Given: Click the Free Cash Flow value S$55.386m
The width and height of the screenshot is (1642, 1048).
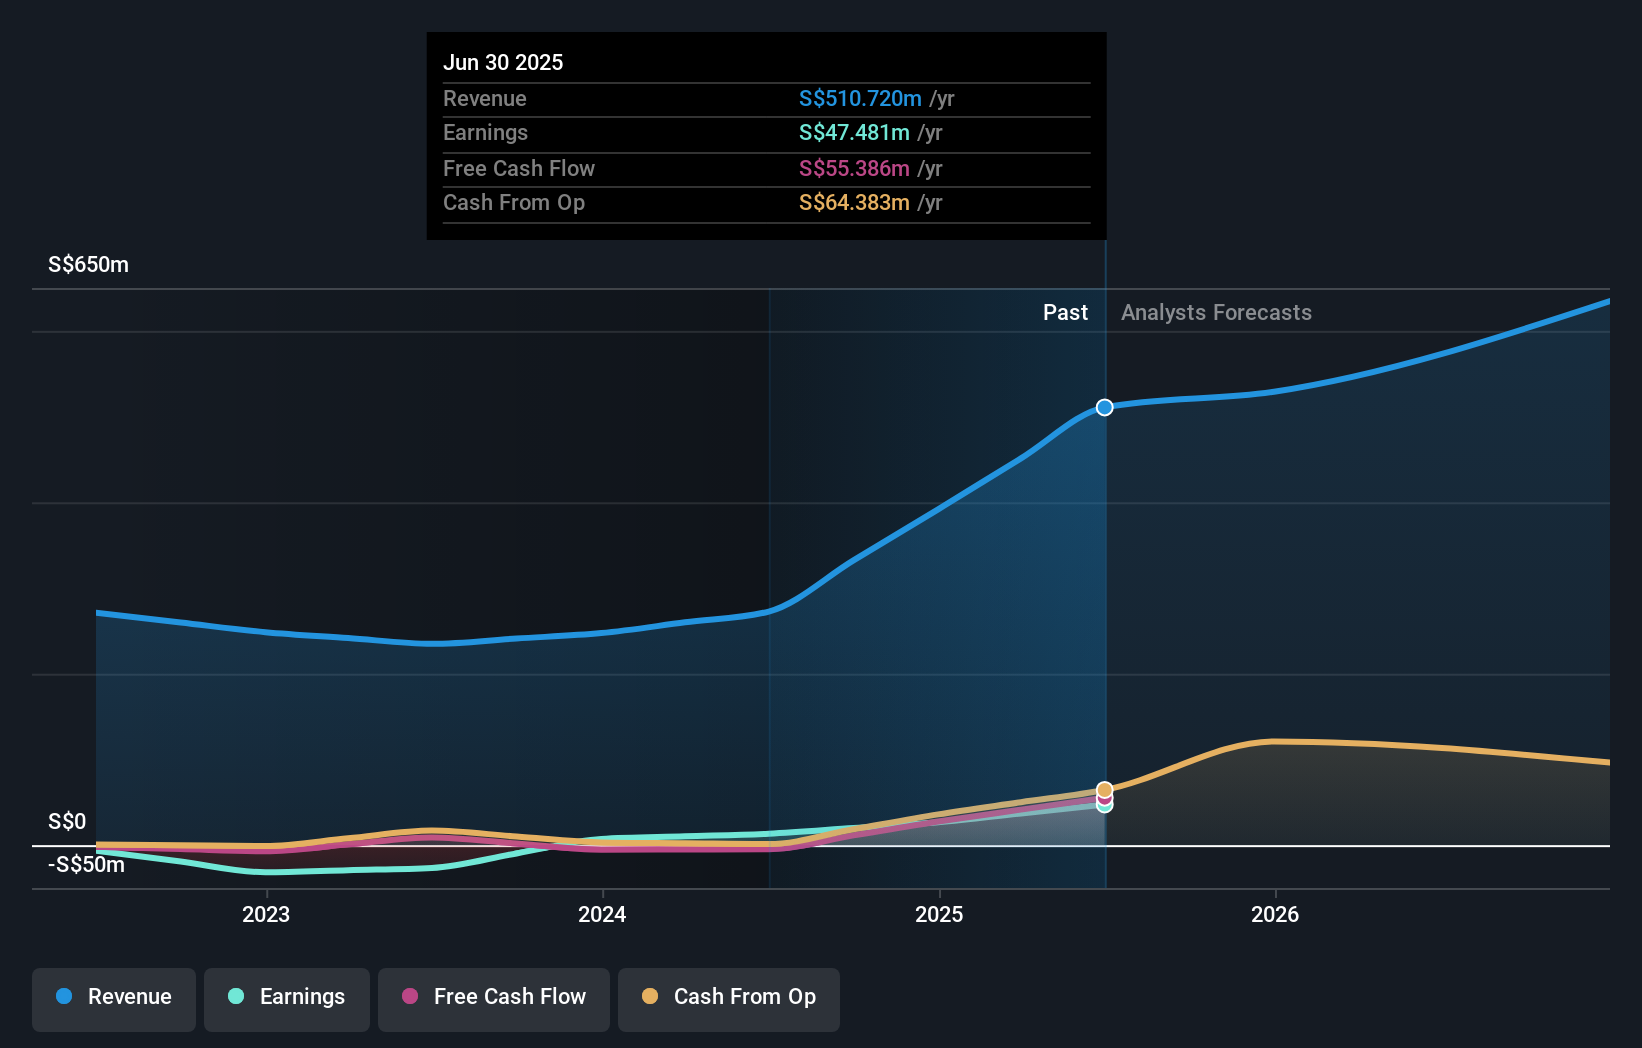Looking at the screenshot, I should pyautogui.click(x=854, y=168).
